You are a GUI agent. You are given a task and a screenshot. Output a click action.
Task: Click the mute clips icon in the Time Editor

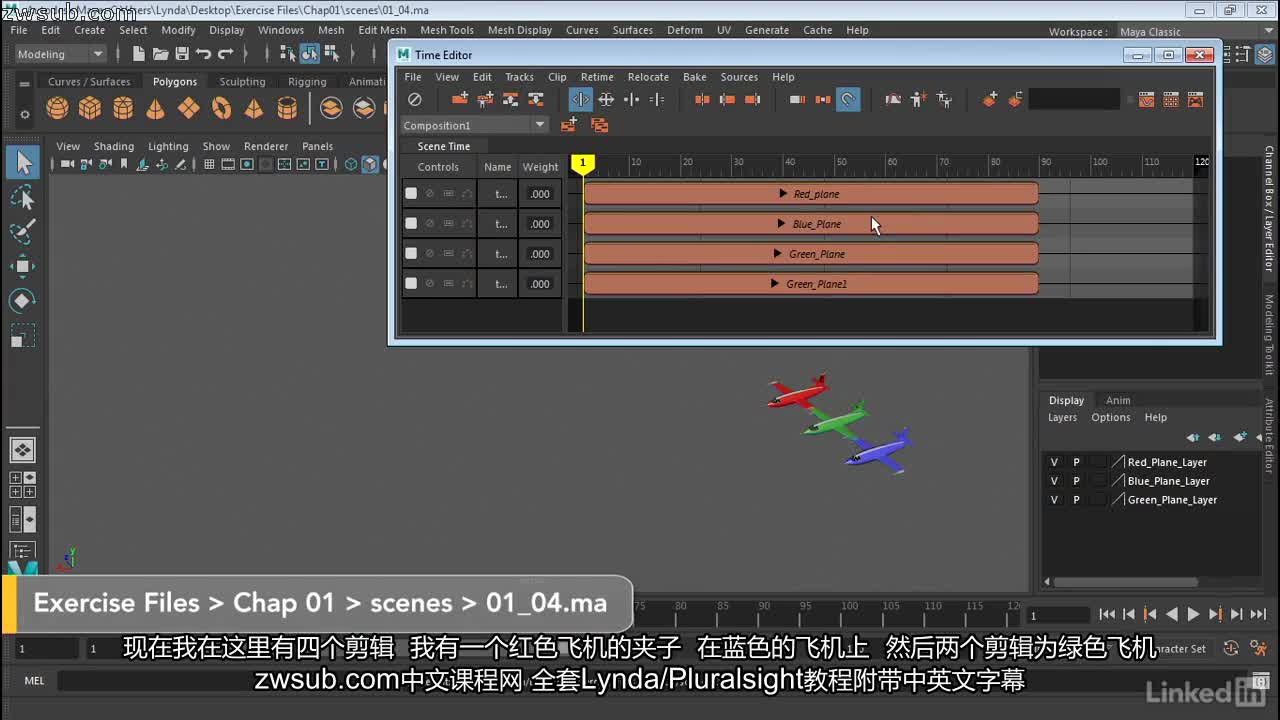coord(415,99)
